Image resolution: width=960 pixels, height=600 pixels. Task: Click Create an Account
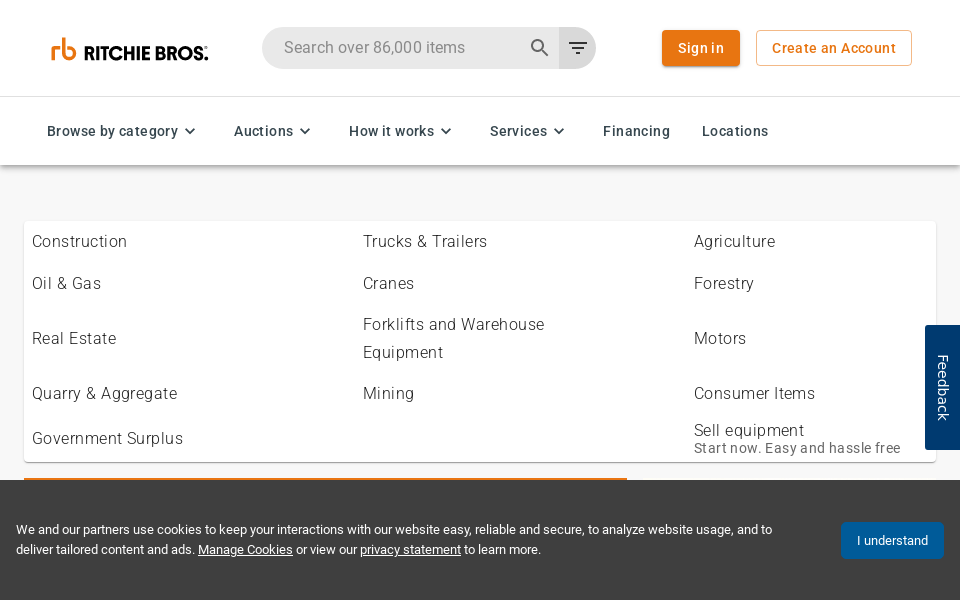pyautogui.click(x=833, y=47)
